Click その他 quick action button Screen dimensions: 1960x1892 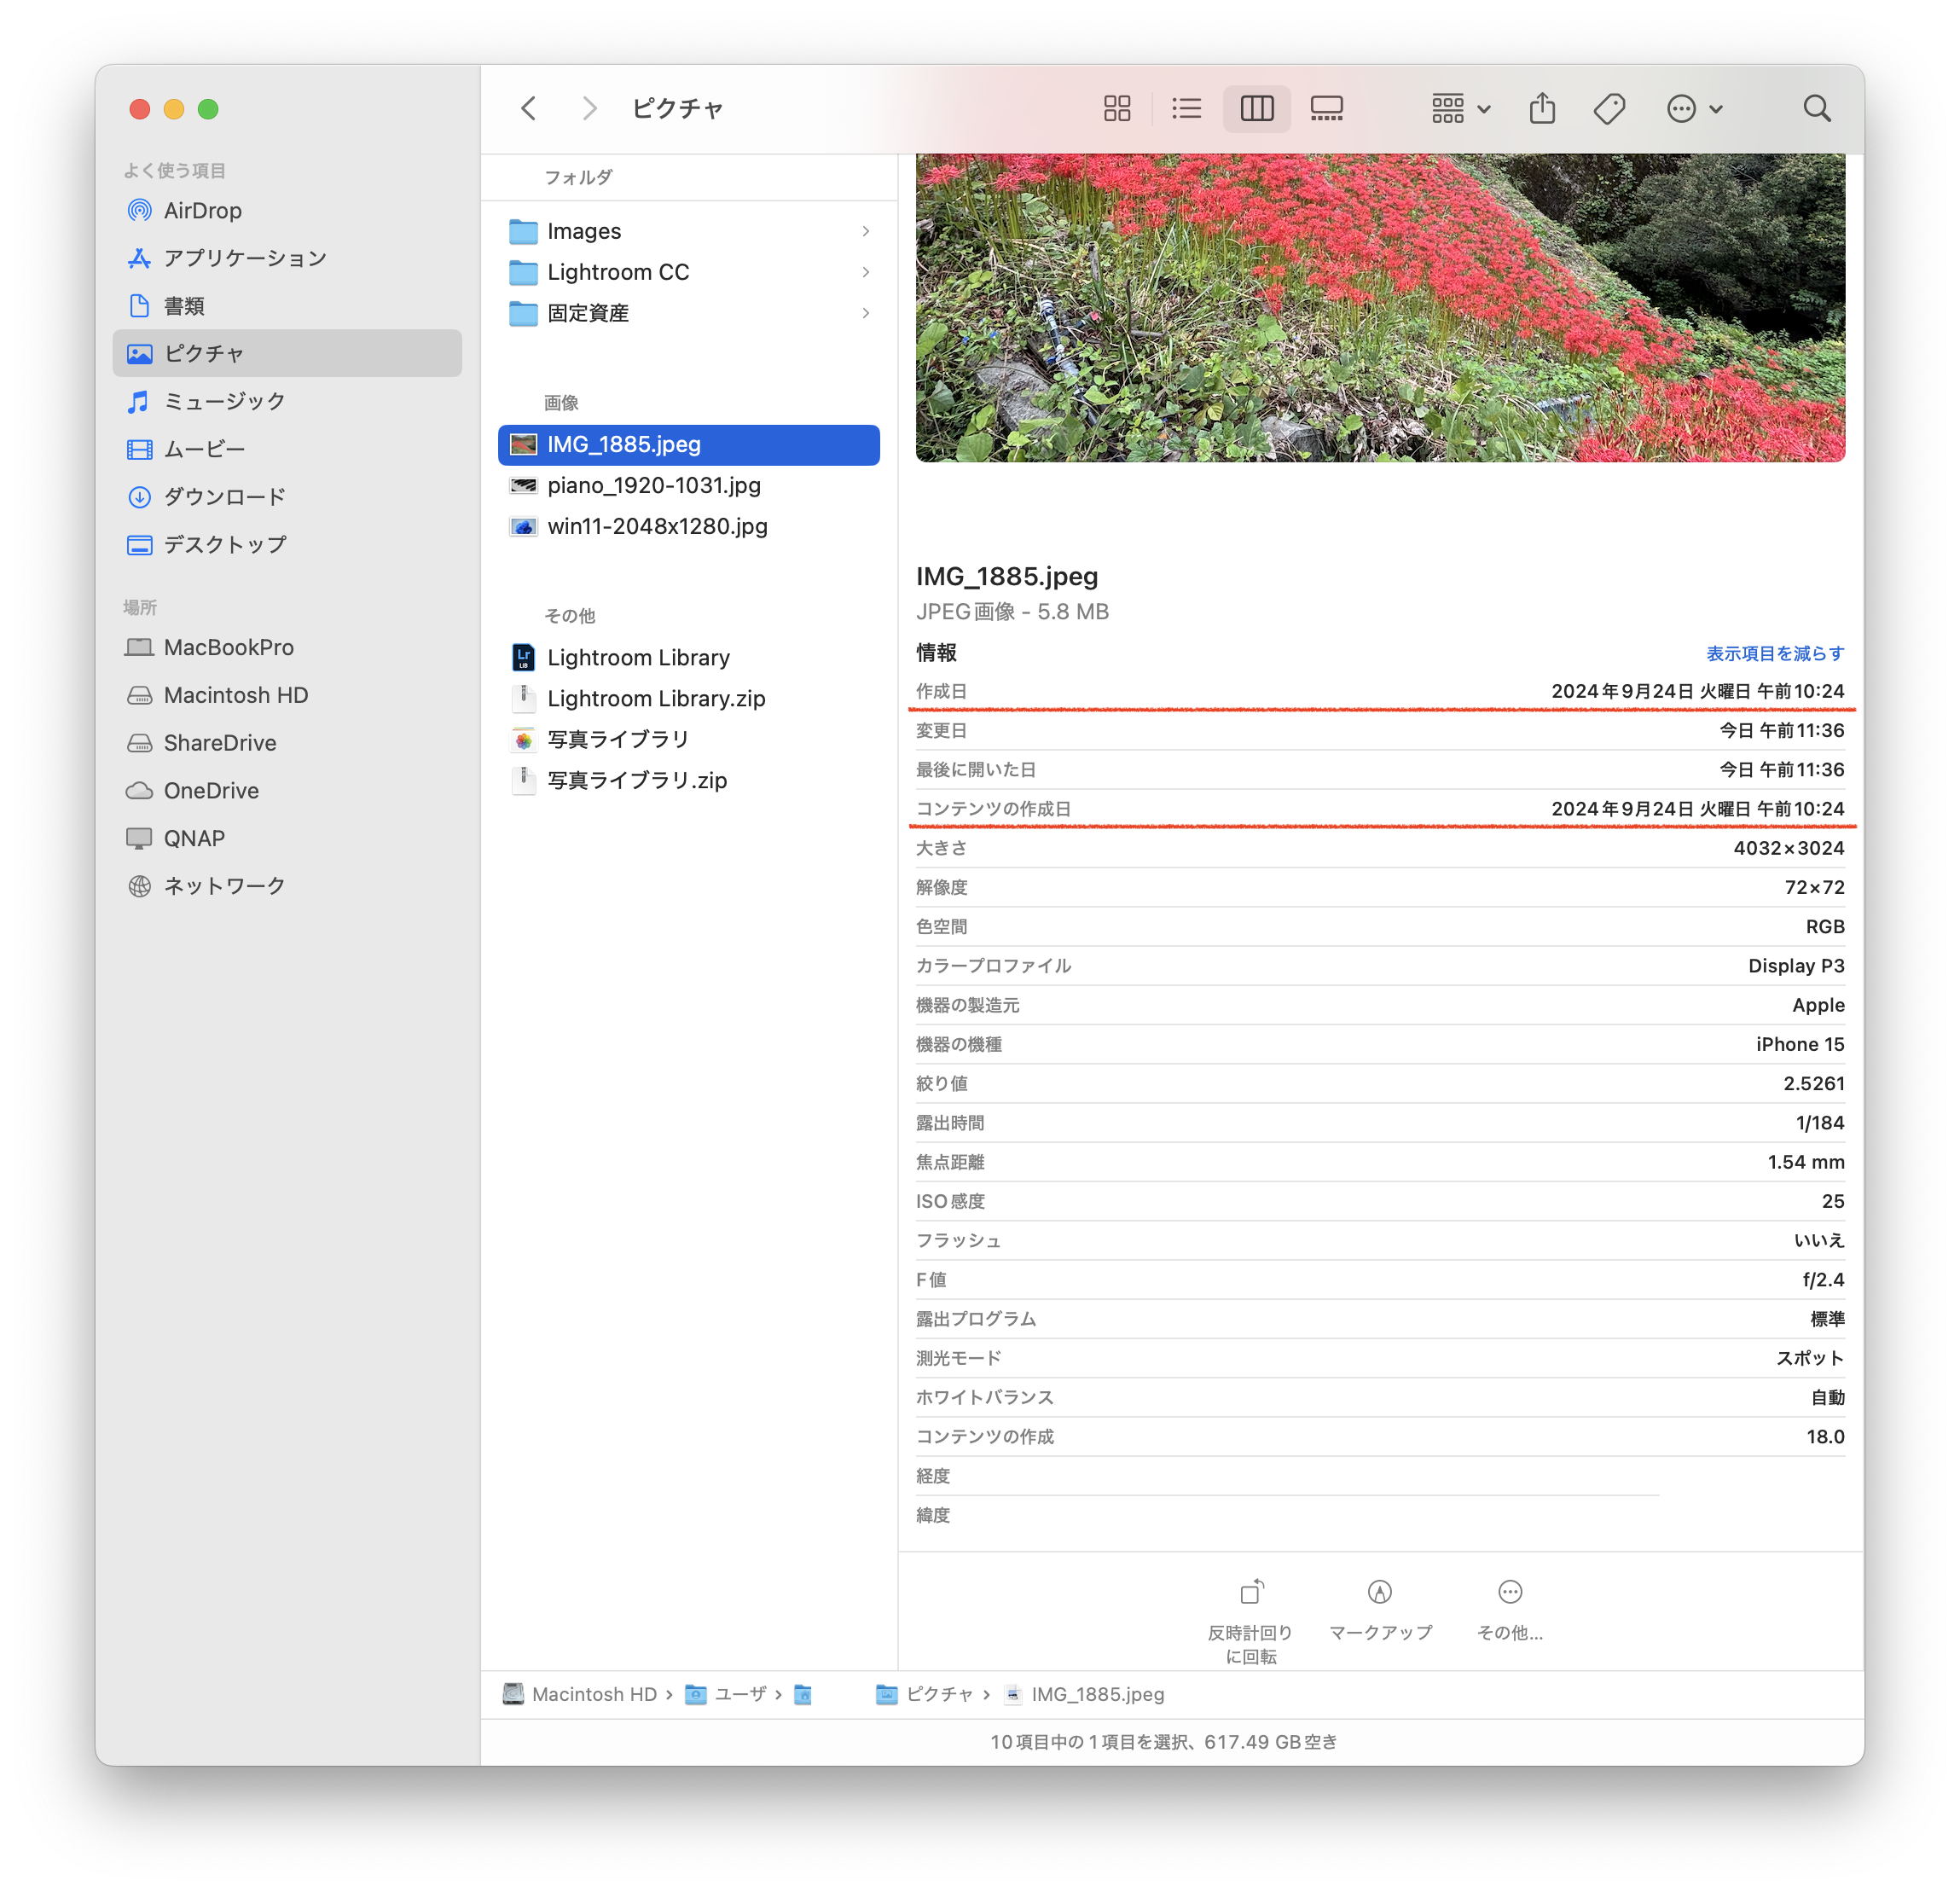point(1509,1592)
